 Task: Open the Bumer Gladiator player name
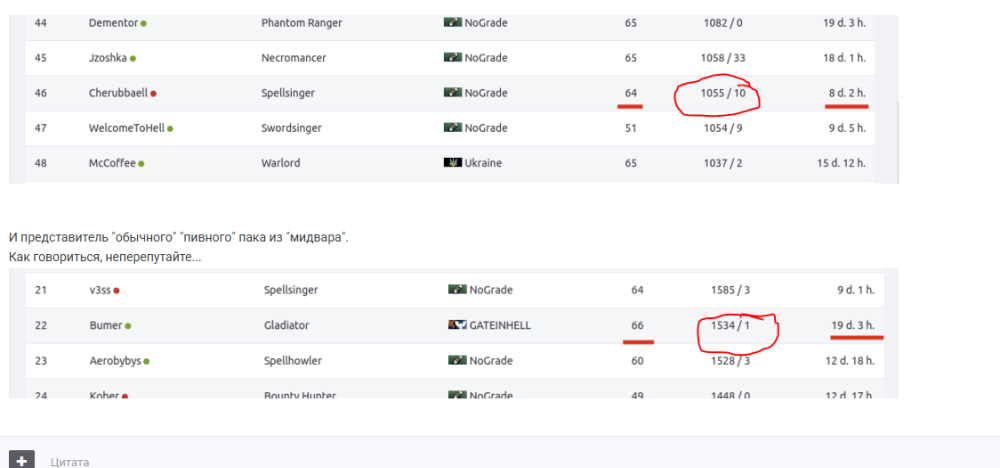[105, 325]
